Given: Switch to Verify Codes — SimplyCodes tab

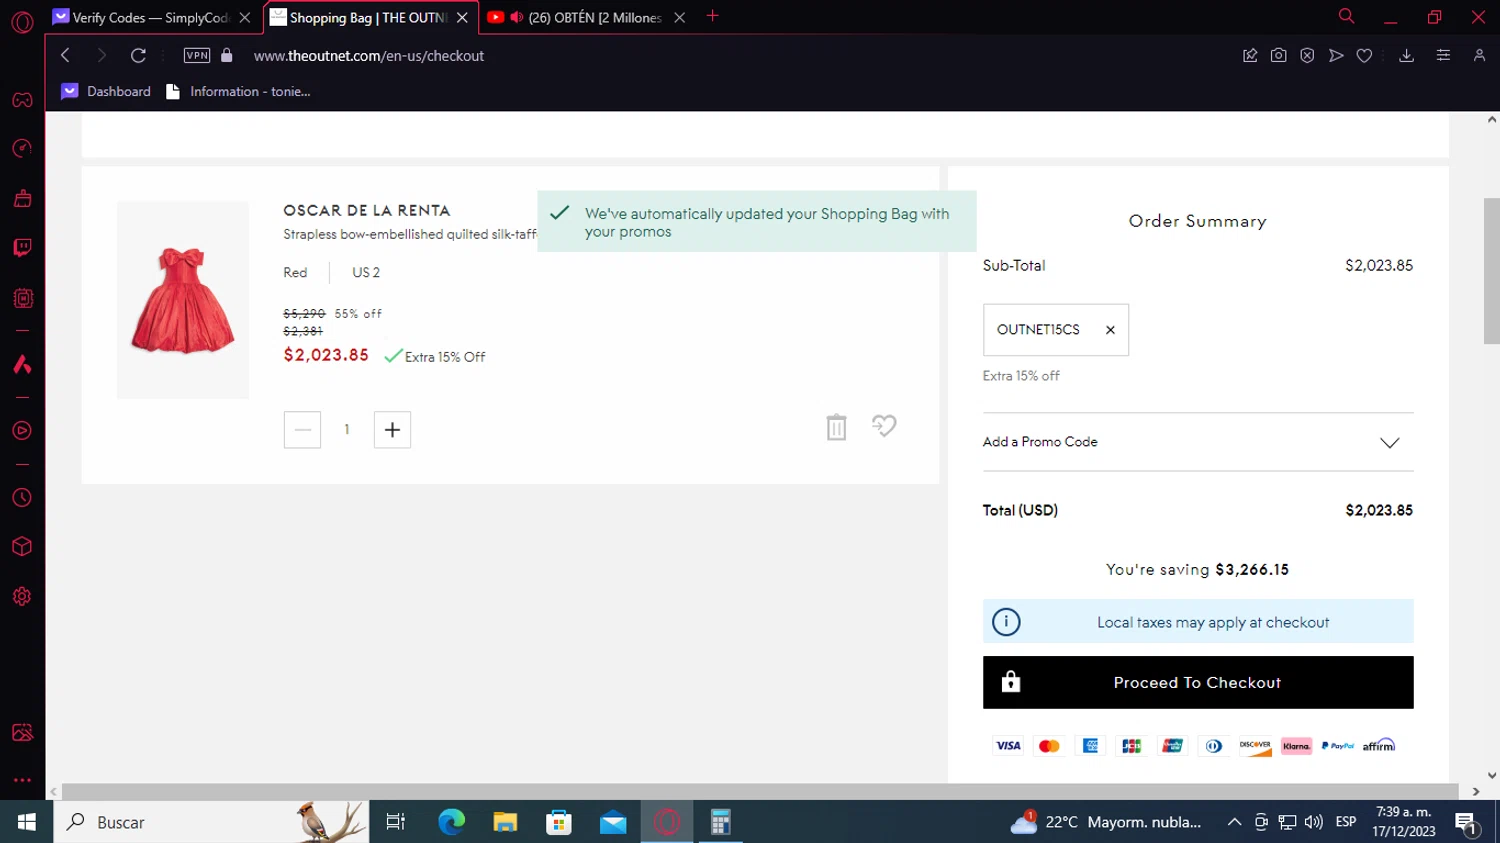Looking at the screenshot, I should tap(150, 18).
